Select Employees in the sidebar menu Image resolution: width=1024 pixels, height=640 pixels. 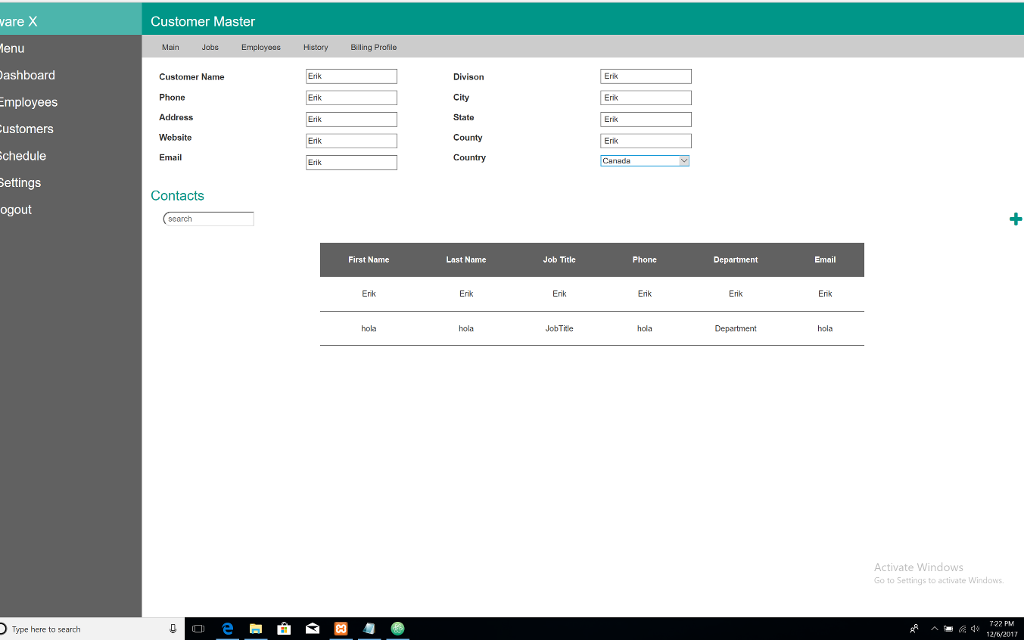coord(29,101)
